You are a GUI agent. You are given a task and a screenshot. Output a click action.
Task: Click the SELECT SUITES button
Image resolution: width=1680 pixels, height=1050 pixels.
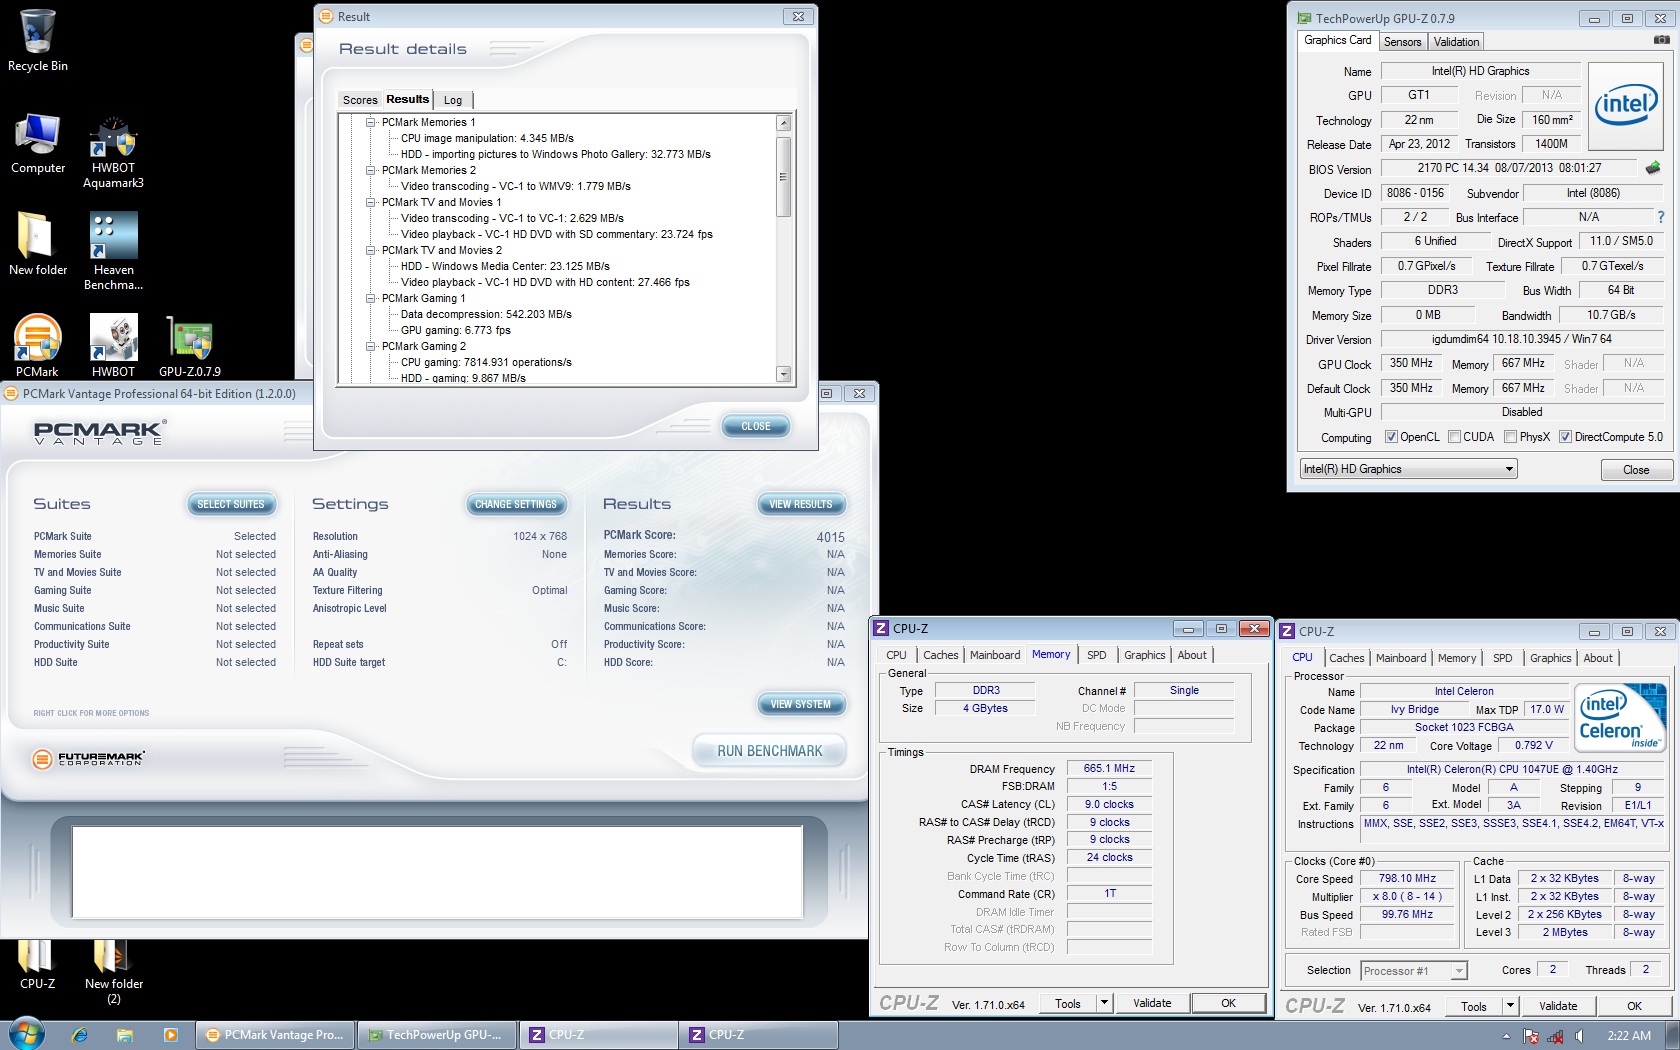pos(231,505)
